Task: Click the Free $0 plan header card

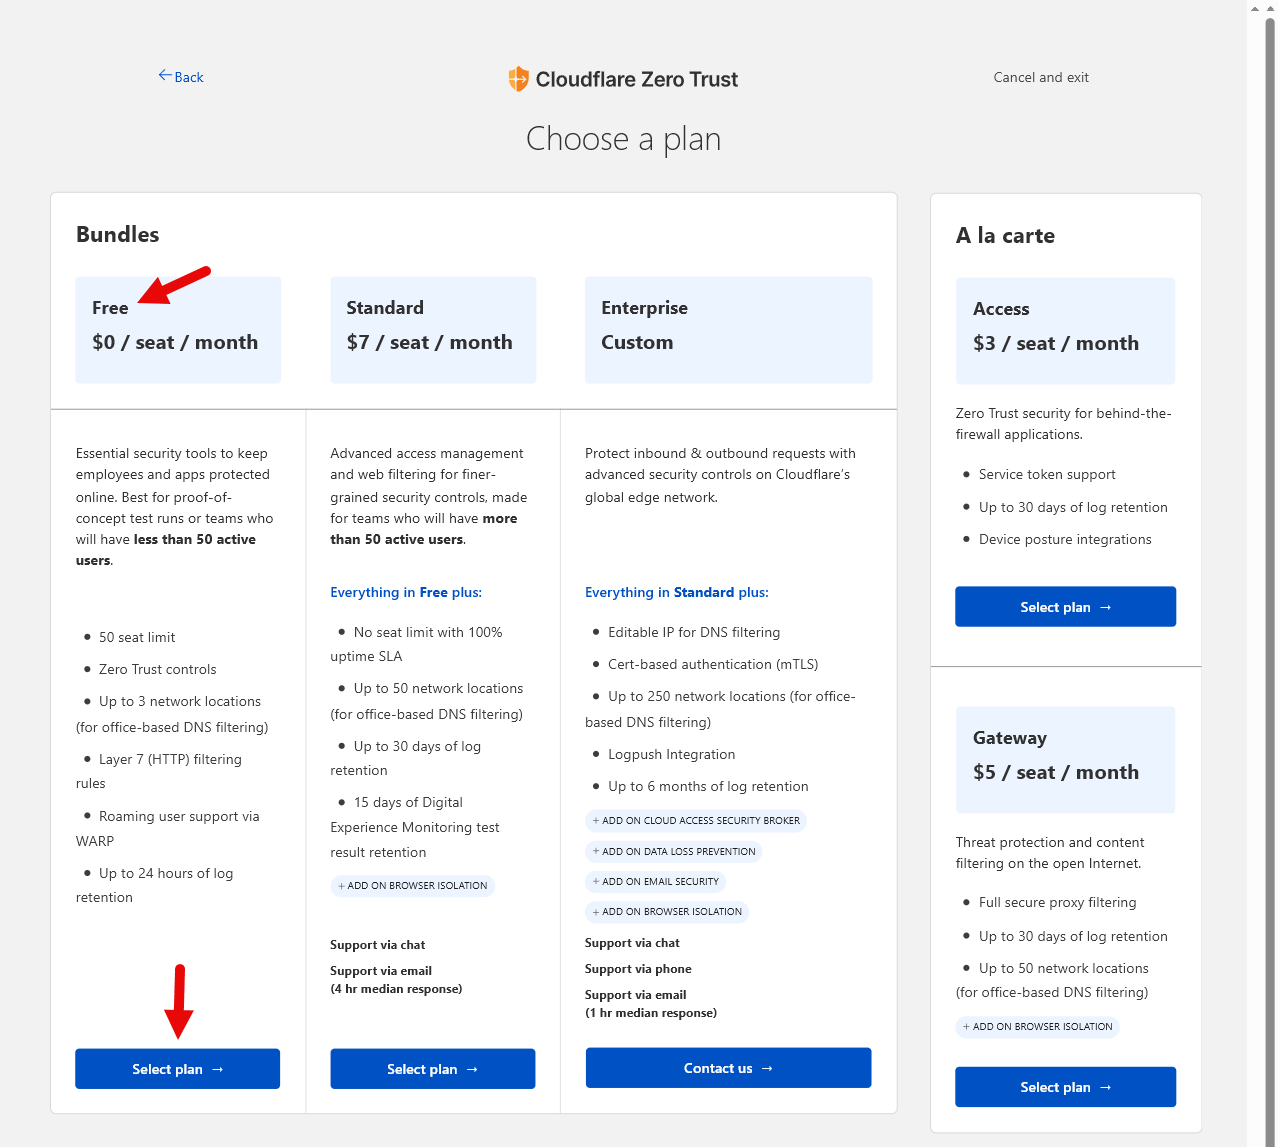Action: click(178, 330)
